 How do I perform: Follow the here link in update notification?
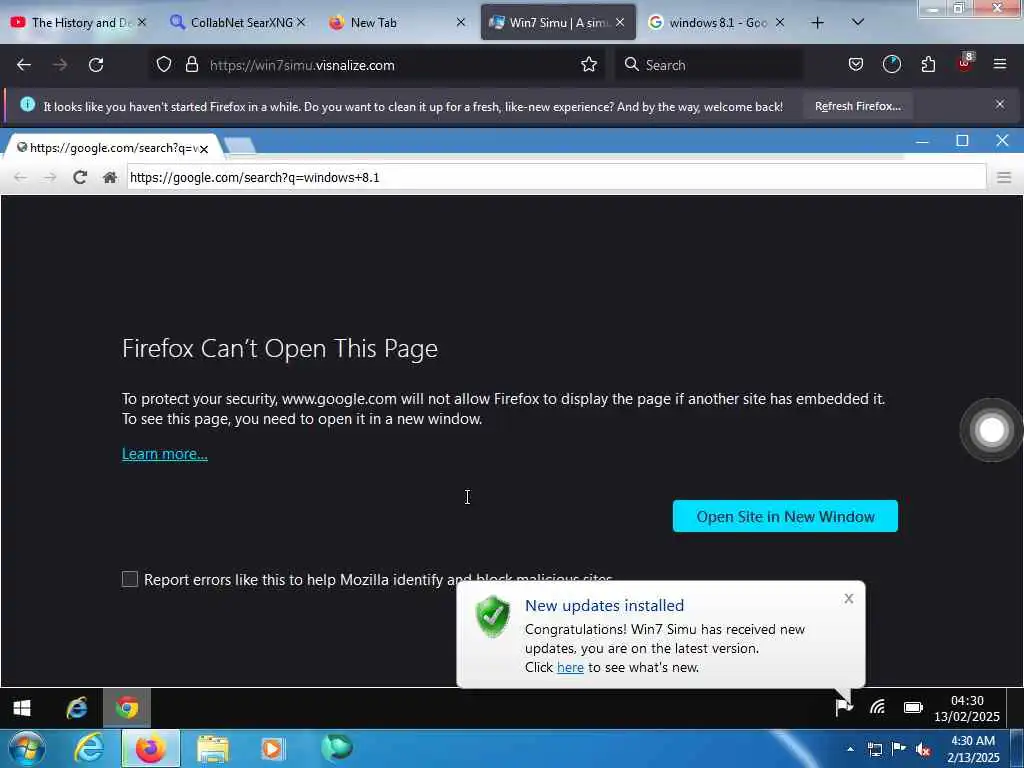(570, 667)
